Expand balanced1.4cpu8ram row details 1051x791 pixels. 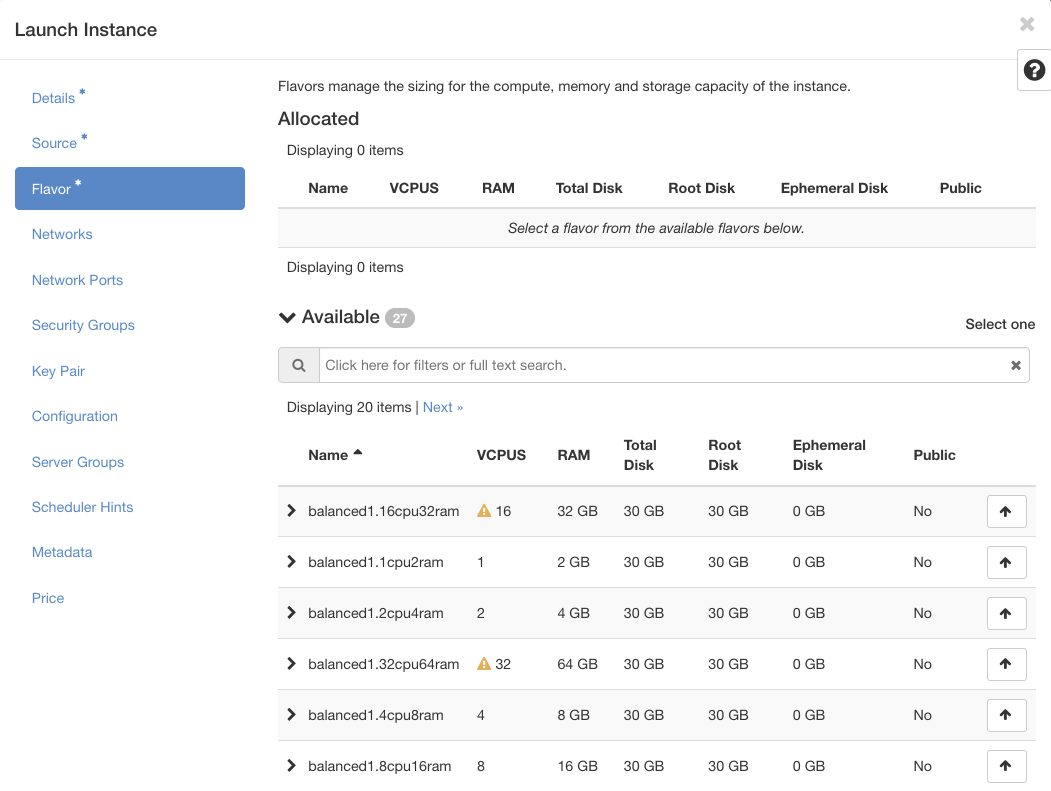pos(291,715)
